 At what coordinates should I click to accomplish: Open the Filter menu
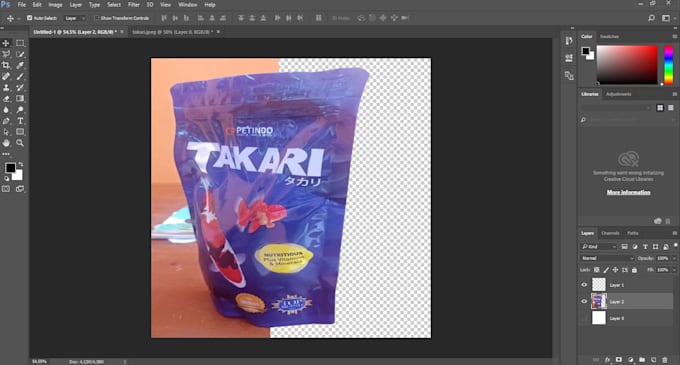tap(134, 5)
